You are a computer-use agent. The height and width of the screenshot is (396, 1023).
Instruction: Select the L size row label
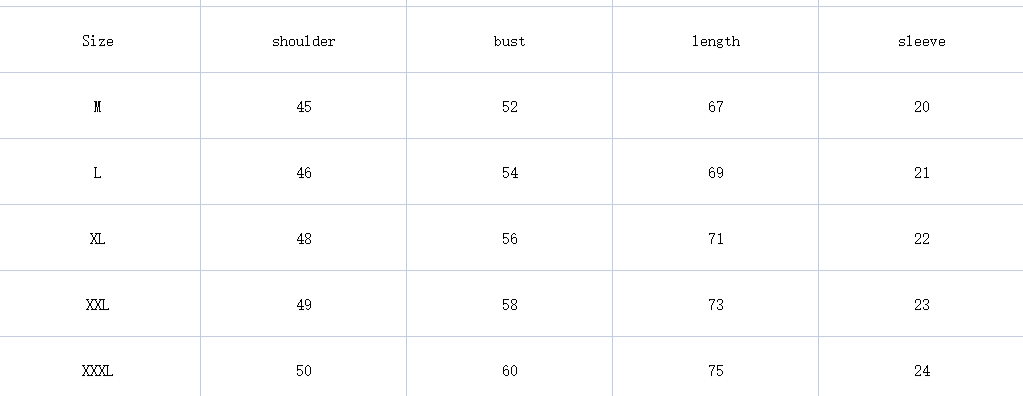pos(97,173)
